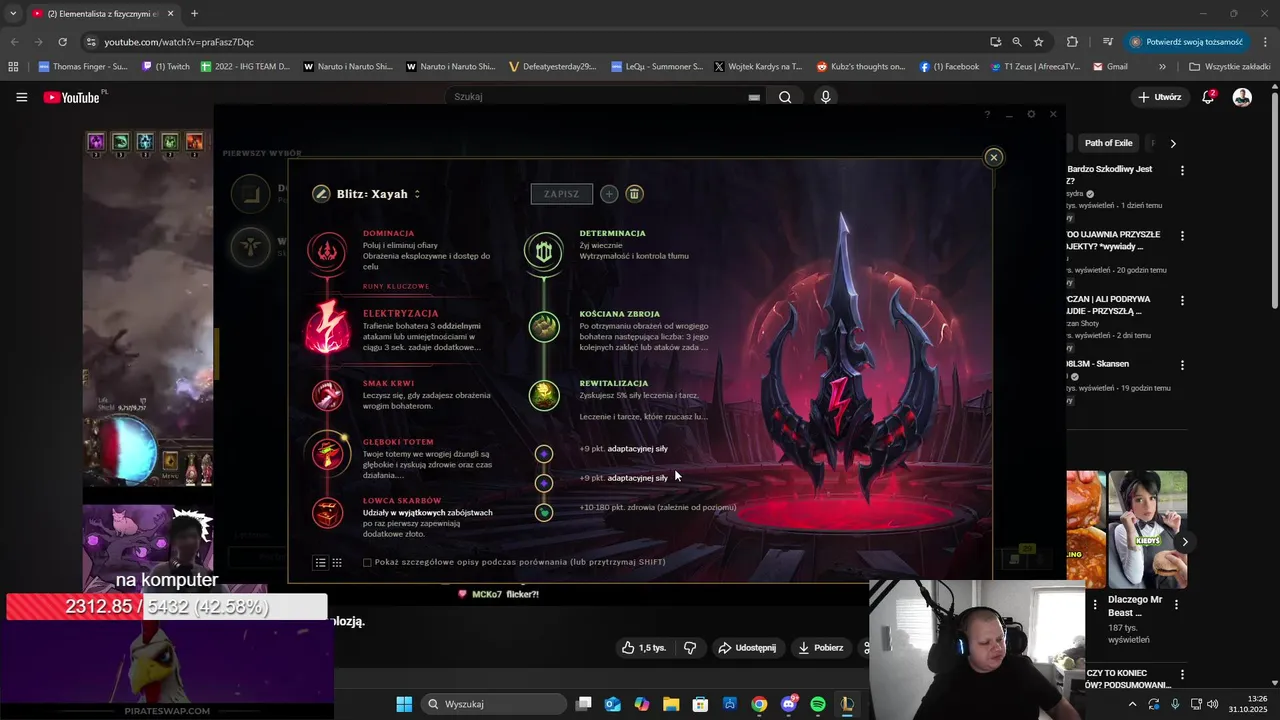Bookmark this page with star icon
The height and width of the screenshot is (720, 1280).
[1039, 42]
